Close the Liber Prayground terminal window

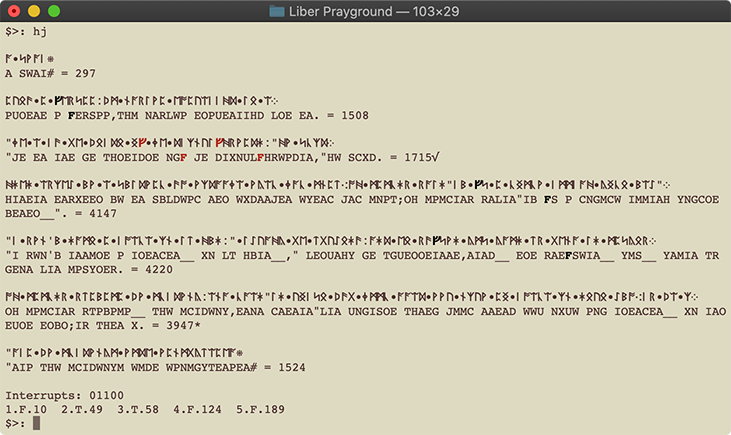point(14,11)
